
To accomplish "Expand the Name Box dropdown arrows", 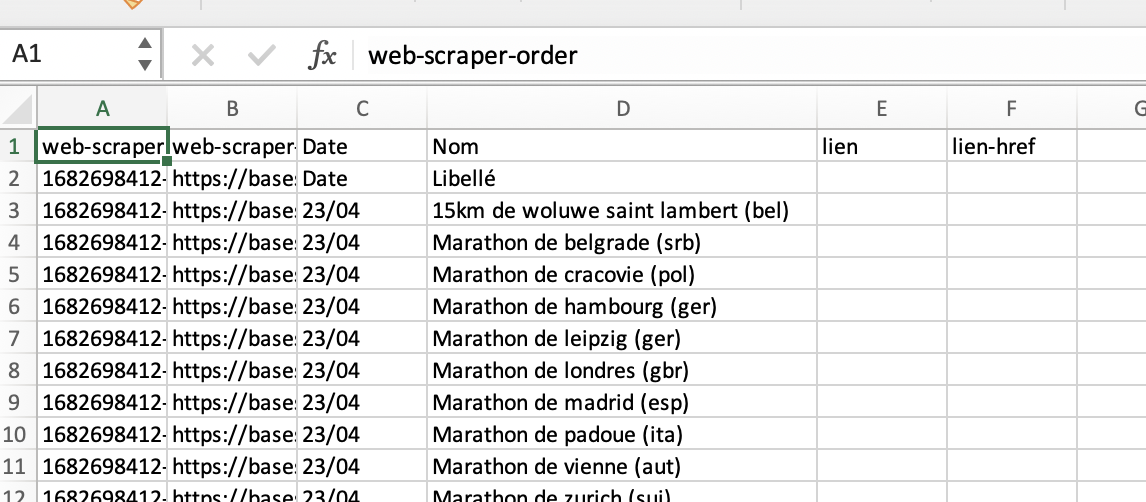I will pyautogui.click(x=145, y=54).
